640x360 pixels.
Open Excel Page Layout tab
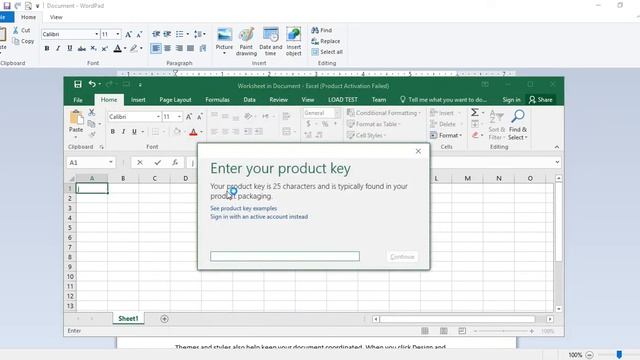pyautogui.click(x=175, y=100)
